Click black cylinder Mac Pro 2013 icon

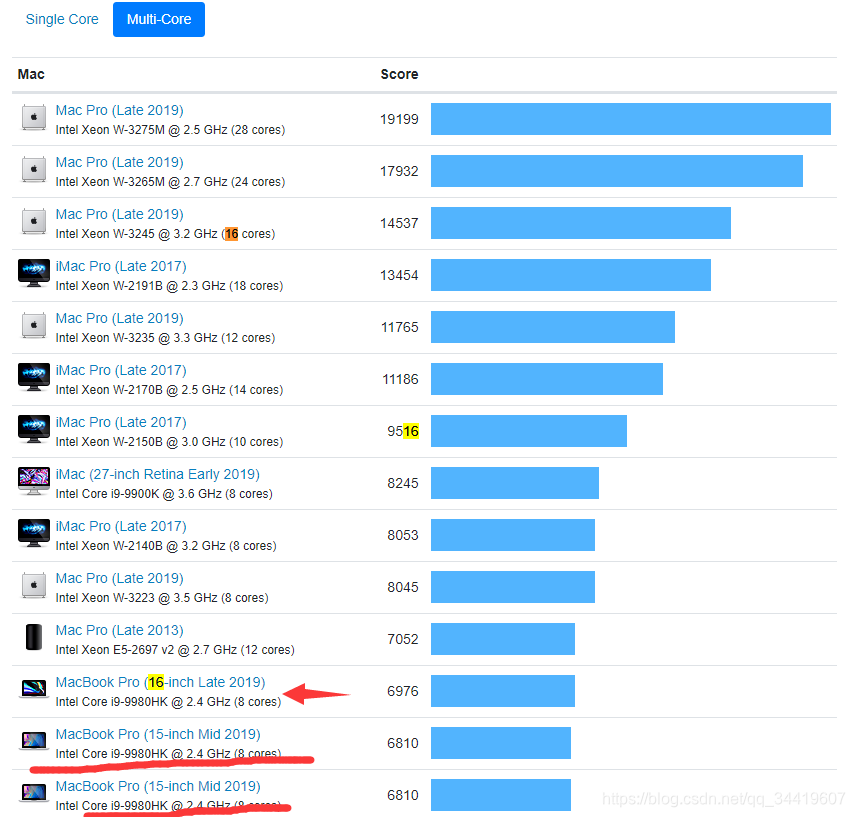pos(34,637)
